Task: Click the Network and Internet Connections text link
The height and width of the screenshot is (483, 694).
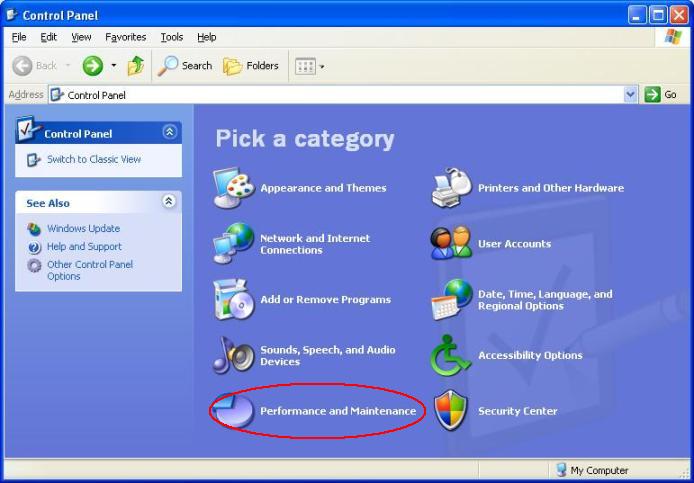Action: tap(315, 244)
